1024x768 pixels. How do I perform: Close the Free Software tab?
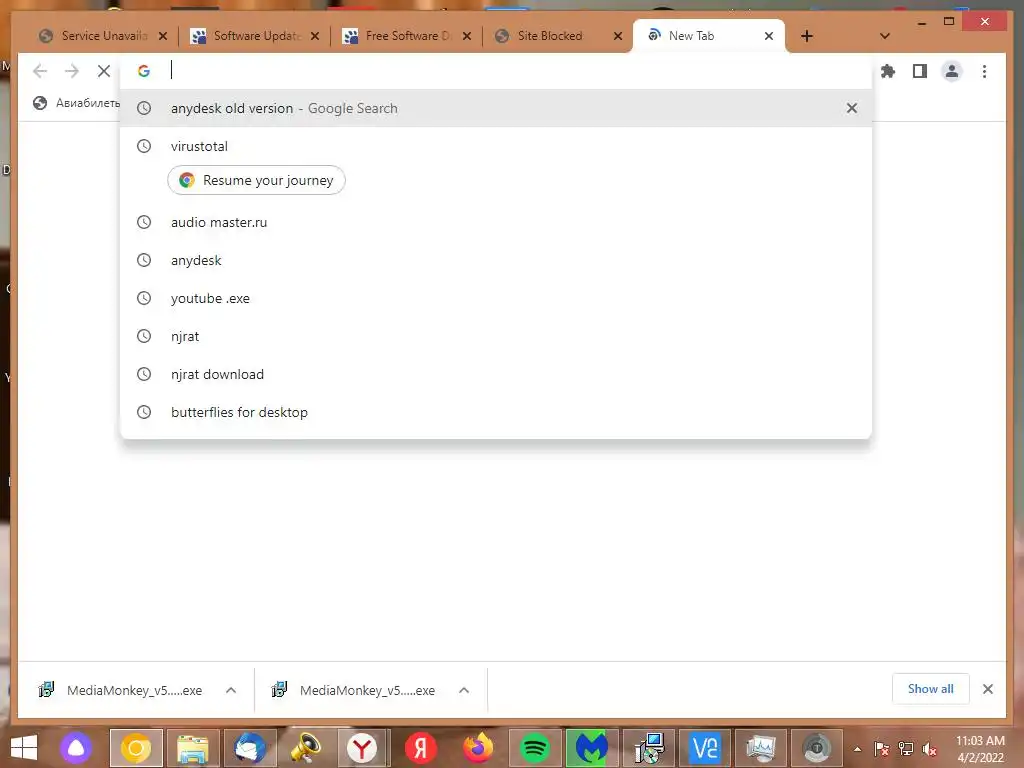pyautogui.click(x=467, y=36)
